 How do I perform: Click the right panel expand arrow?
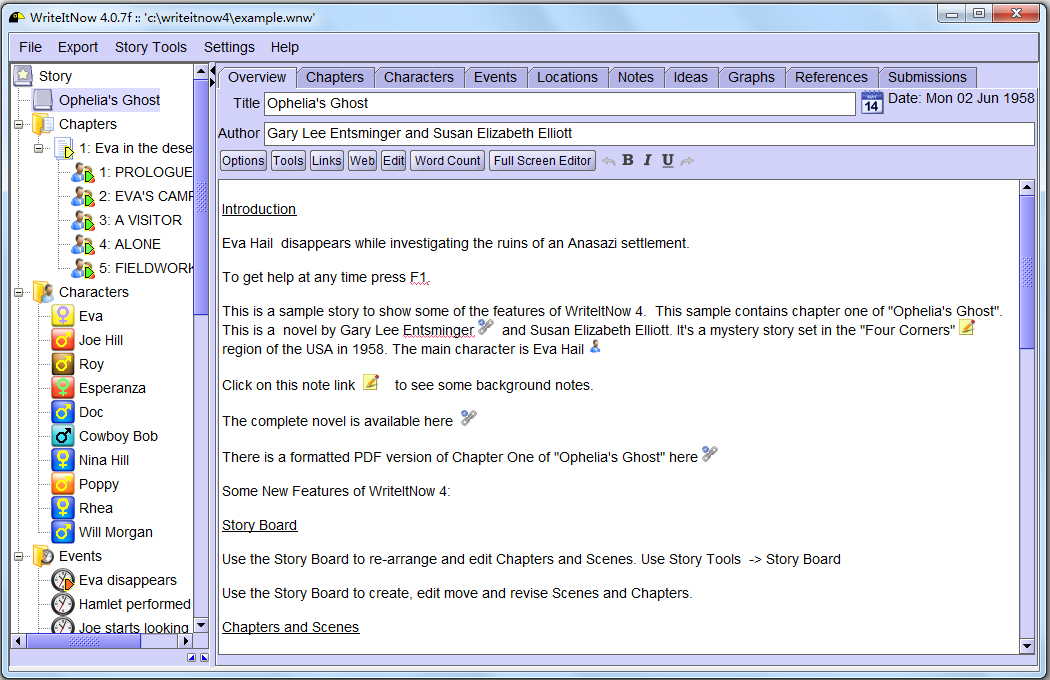[213, 82]
